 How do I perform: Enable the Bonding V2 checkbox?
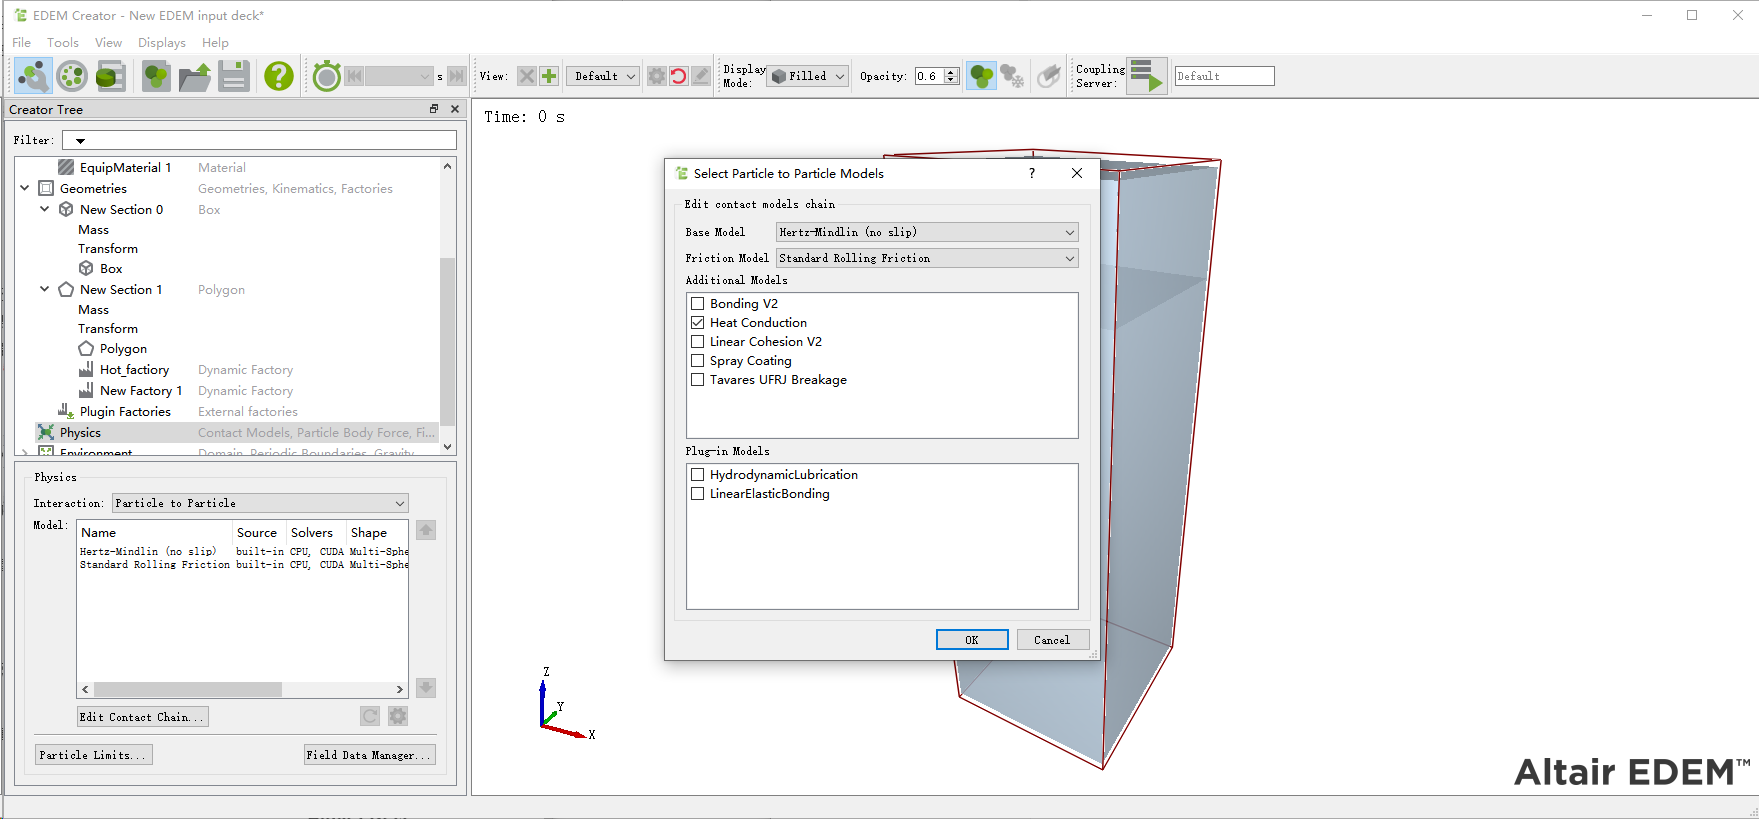point(698,304)
